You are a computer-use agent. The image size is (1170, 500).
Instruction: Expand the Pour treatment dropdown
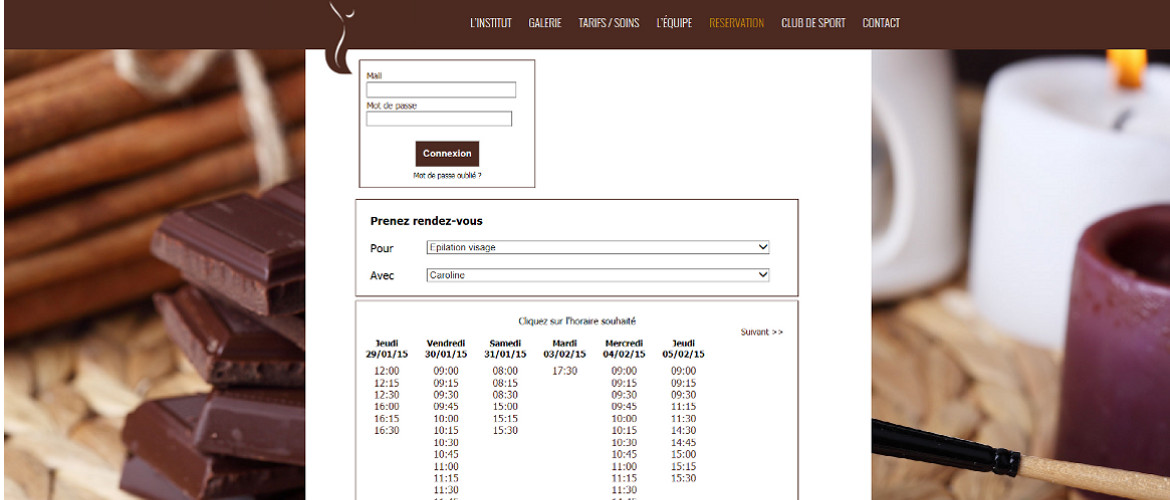(598, 247)
